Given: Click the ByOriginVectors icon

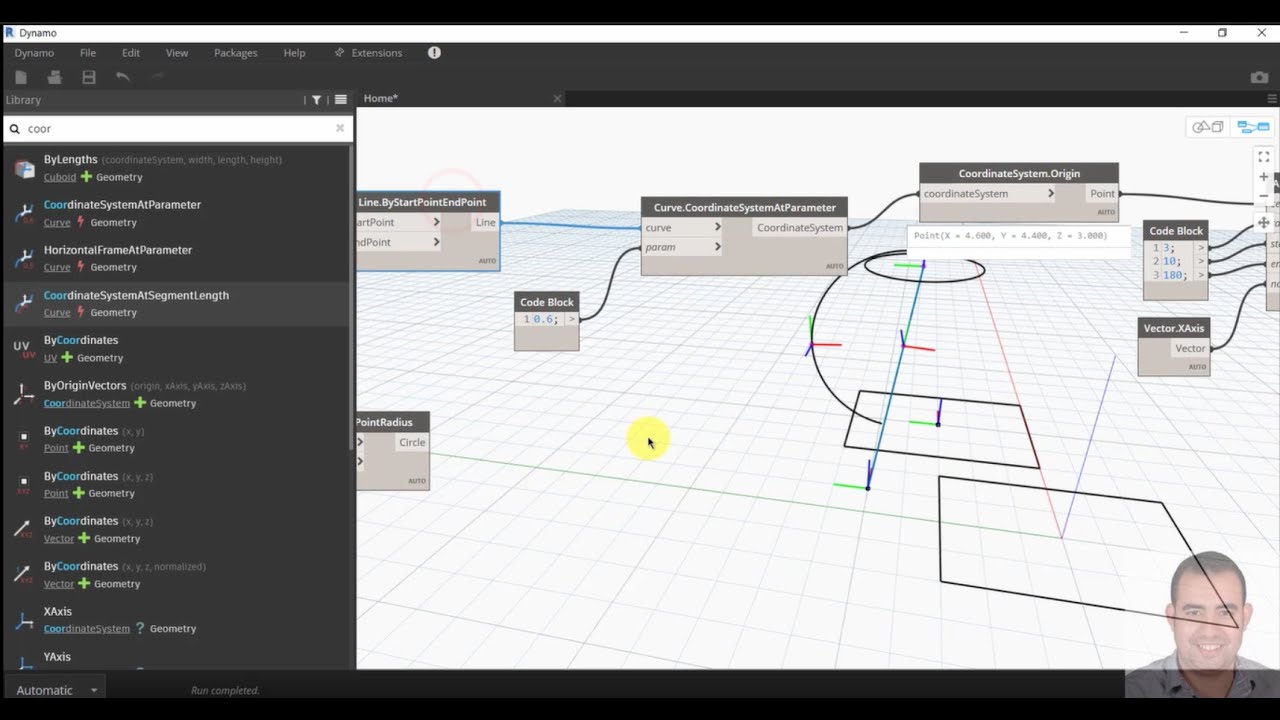Looking at the screenshot, I should (24, 394).
